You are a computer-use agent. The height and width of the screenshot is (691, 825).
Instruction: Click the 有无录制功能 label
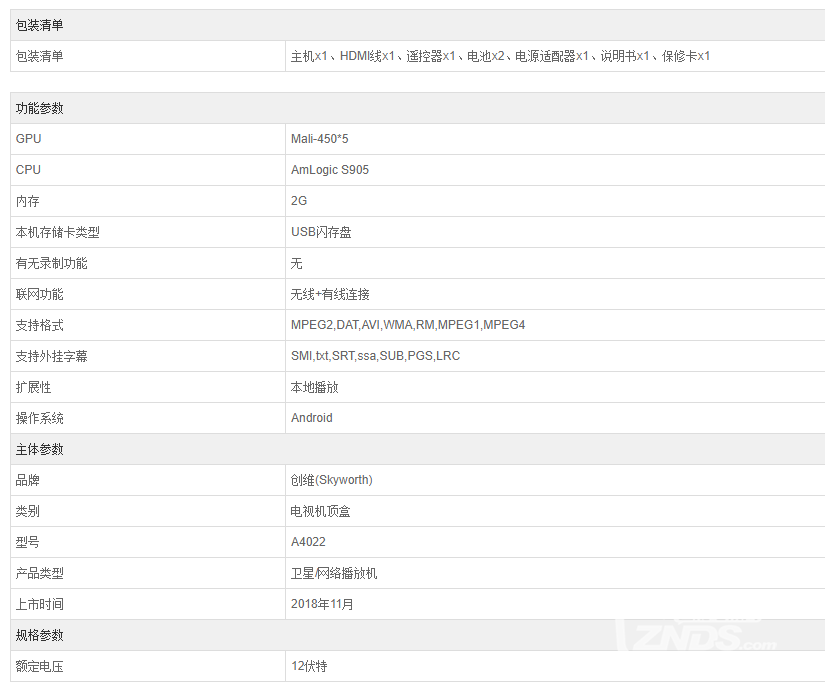tap(52, 263)
